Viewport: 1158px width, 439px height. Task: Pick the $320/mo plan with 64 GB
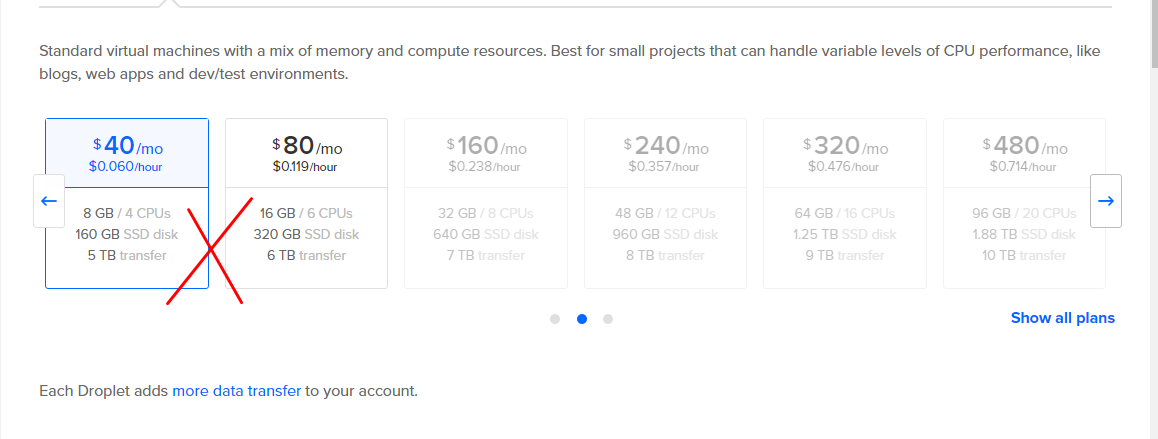pyautogui.click(x=845, y=203)
